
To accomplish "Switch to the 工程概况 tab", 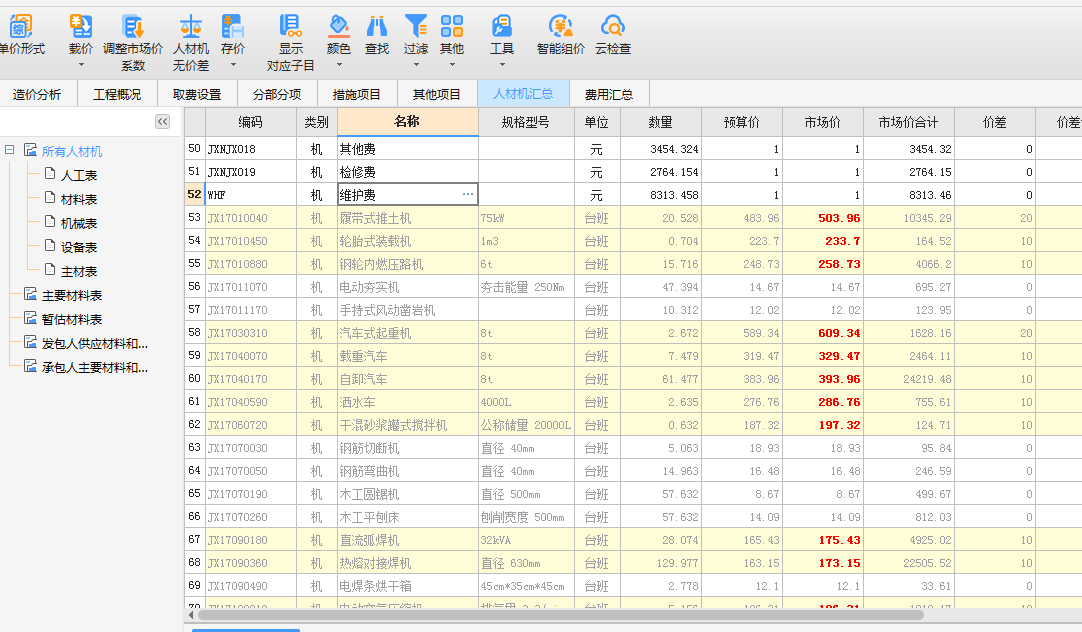I will (117, 95).
